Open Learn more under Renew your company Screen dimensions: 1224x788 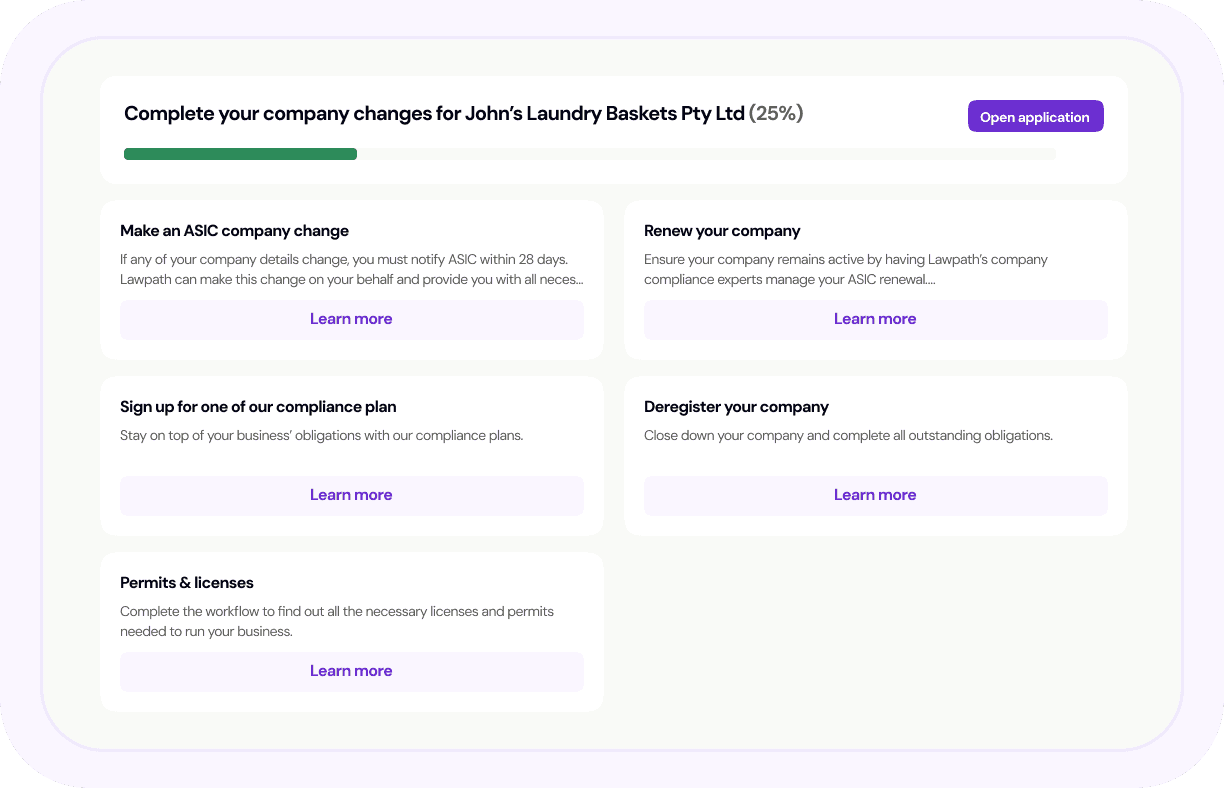point(875,319)
